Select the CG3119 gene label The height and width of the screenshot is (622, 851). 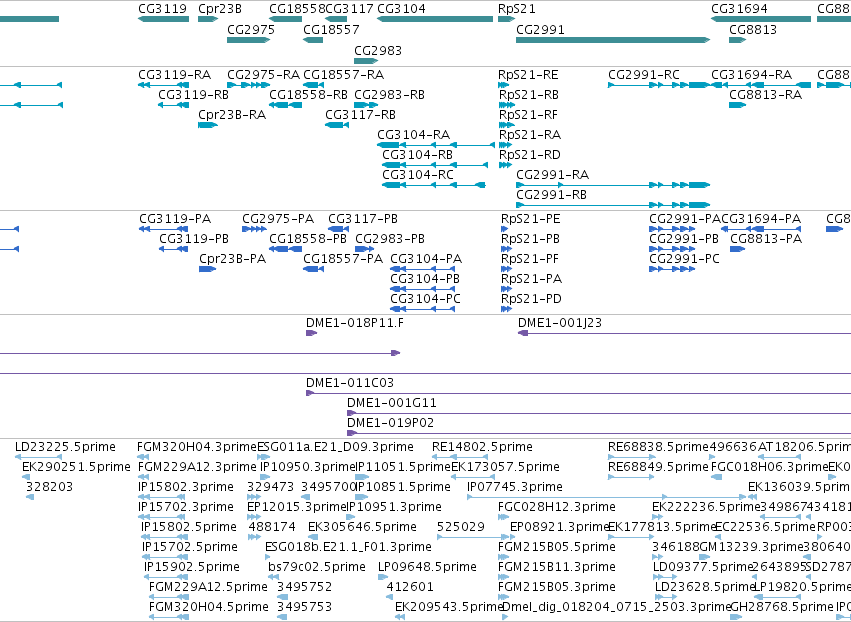pos(162,9)
